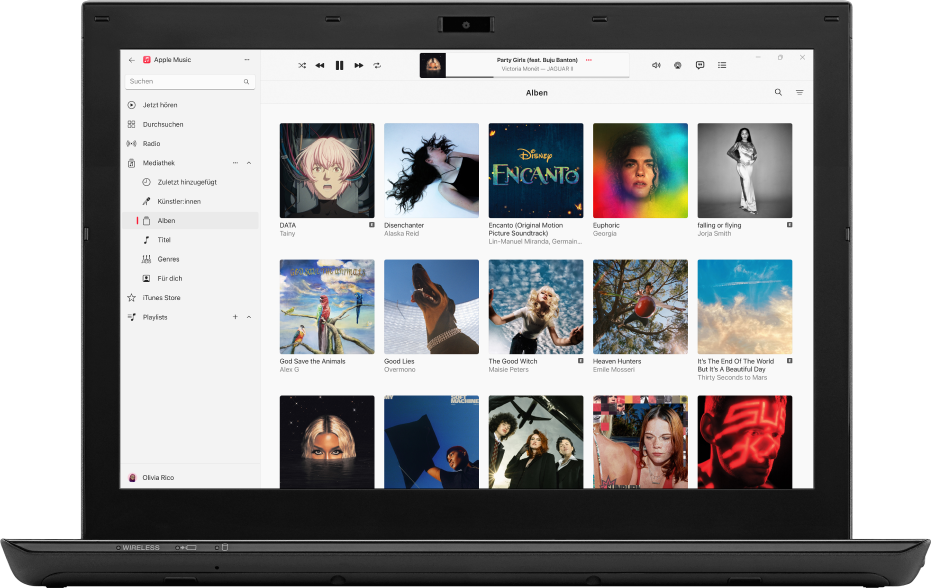Enable repeat playback
931x588 pixels.
(x=377, y=65)
